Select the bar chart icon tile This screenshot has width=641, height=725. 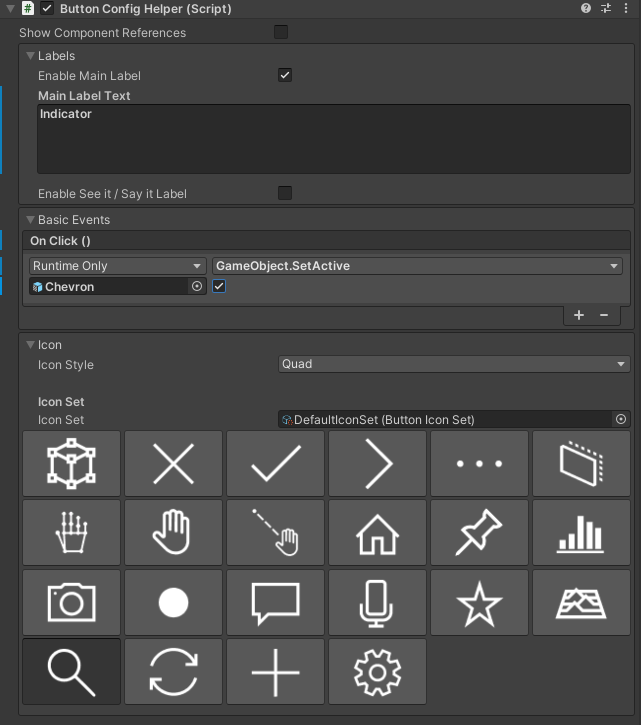[x=581, y=533]
